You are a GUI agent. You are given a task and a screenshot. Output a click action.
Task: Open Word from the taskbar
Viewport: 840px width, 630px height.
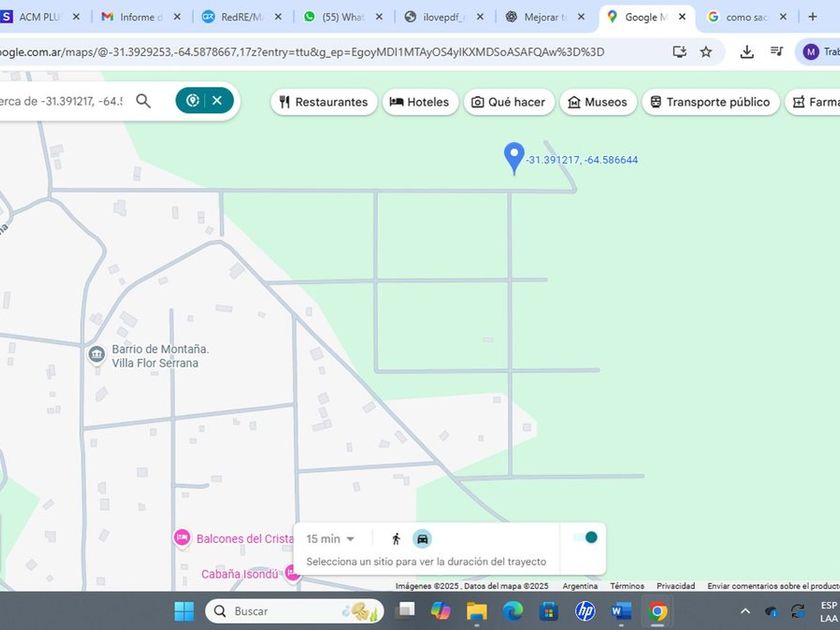621,611
